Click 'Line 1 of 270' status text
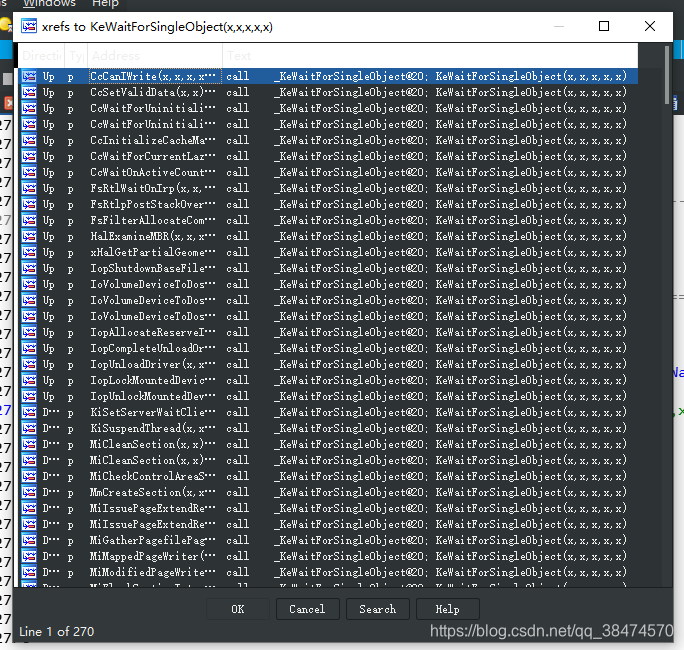 pos(57,632)
